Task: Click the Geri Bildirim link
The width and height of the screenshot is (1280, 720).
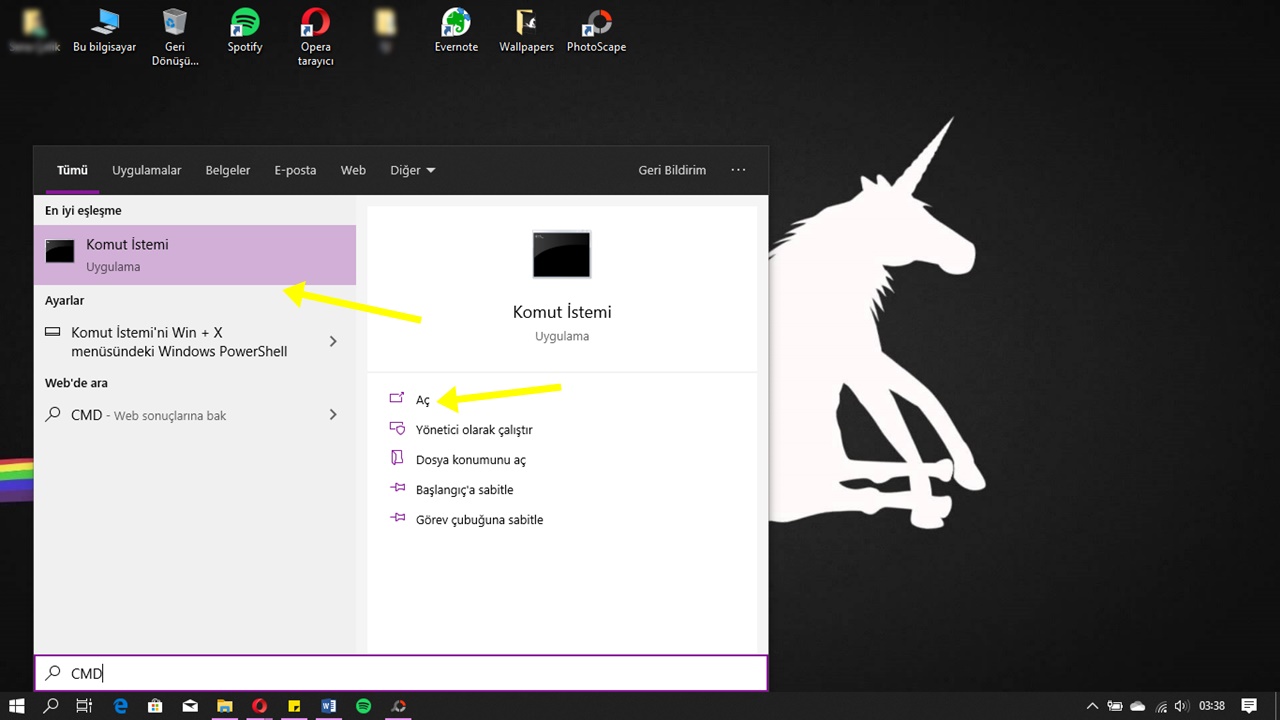Action: coord(672,170)
